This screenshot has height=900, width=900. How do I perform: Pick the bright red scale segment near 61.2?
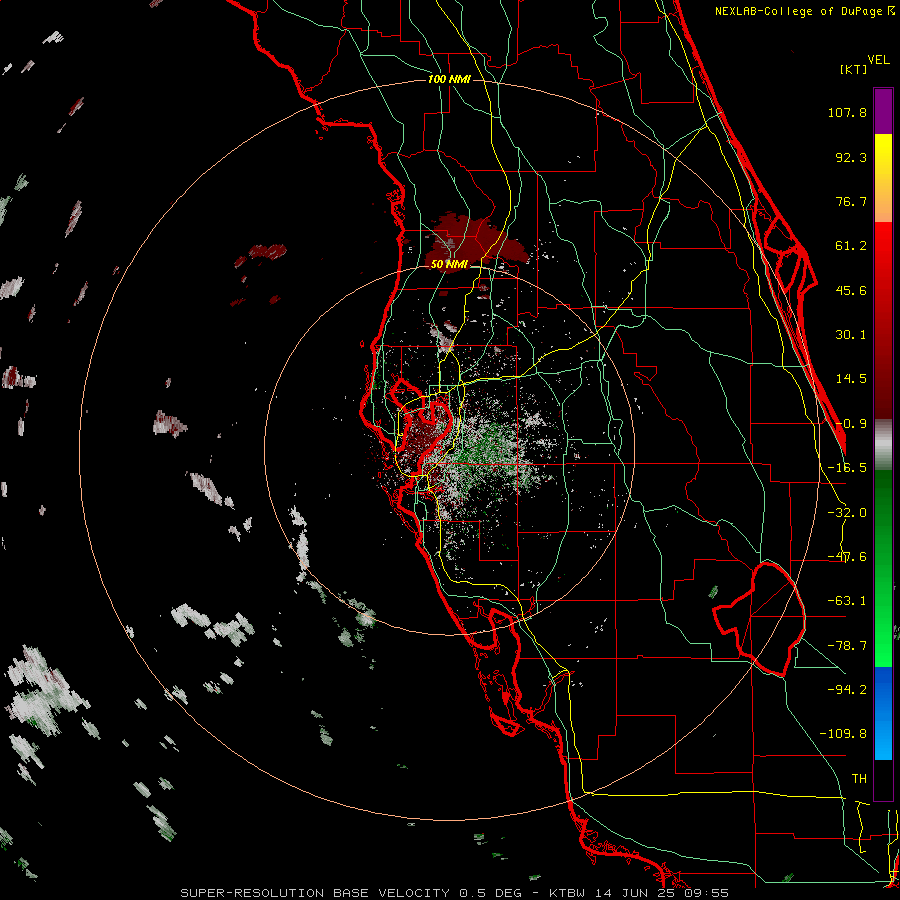[x=883, y=247]
